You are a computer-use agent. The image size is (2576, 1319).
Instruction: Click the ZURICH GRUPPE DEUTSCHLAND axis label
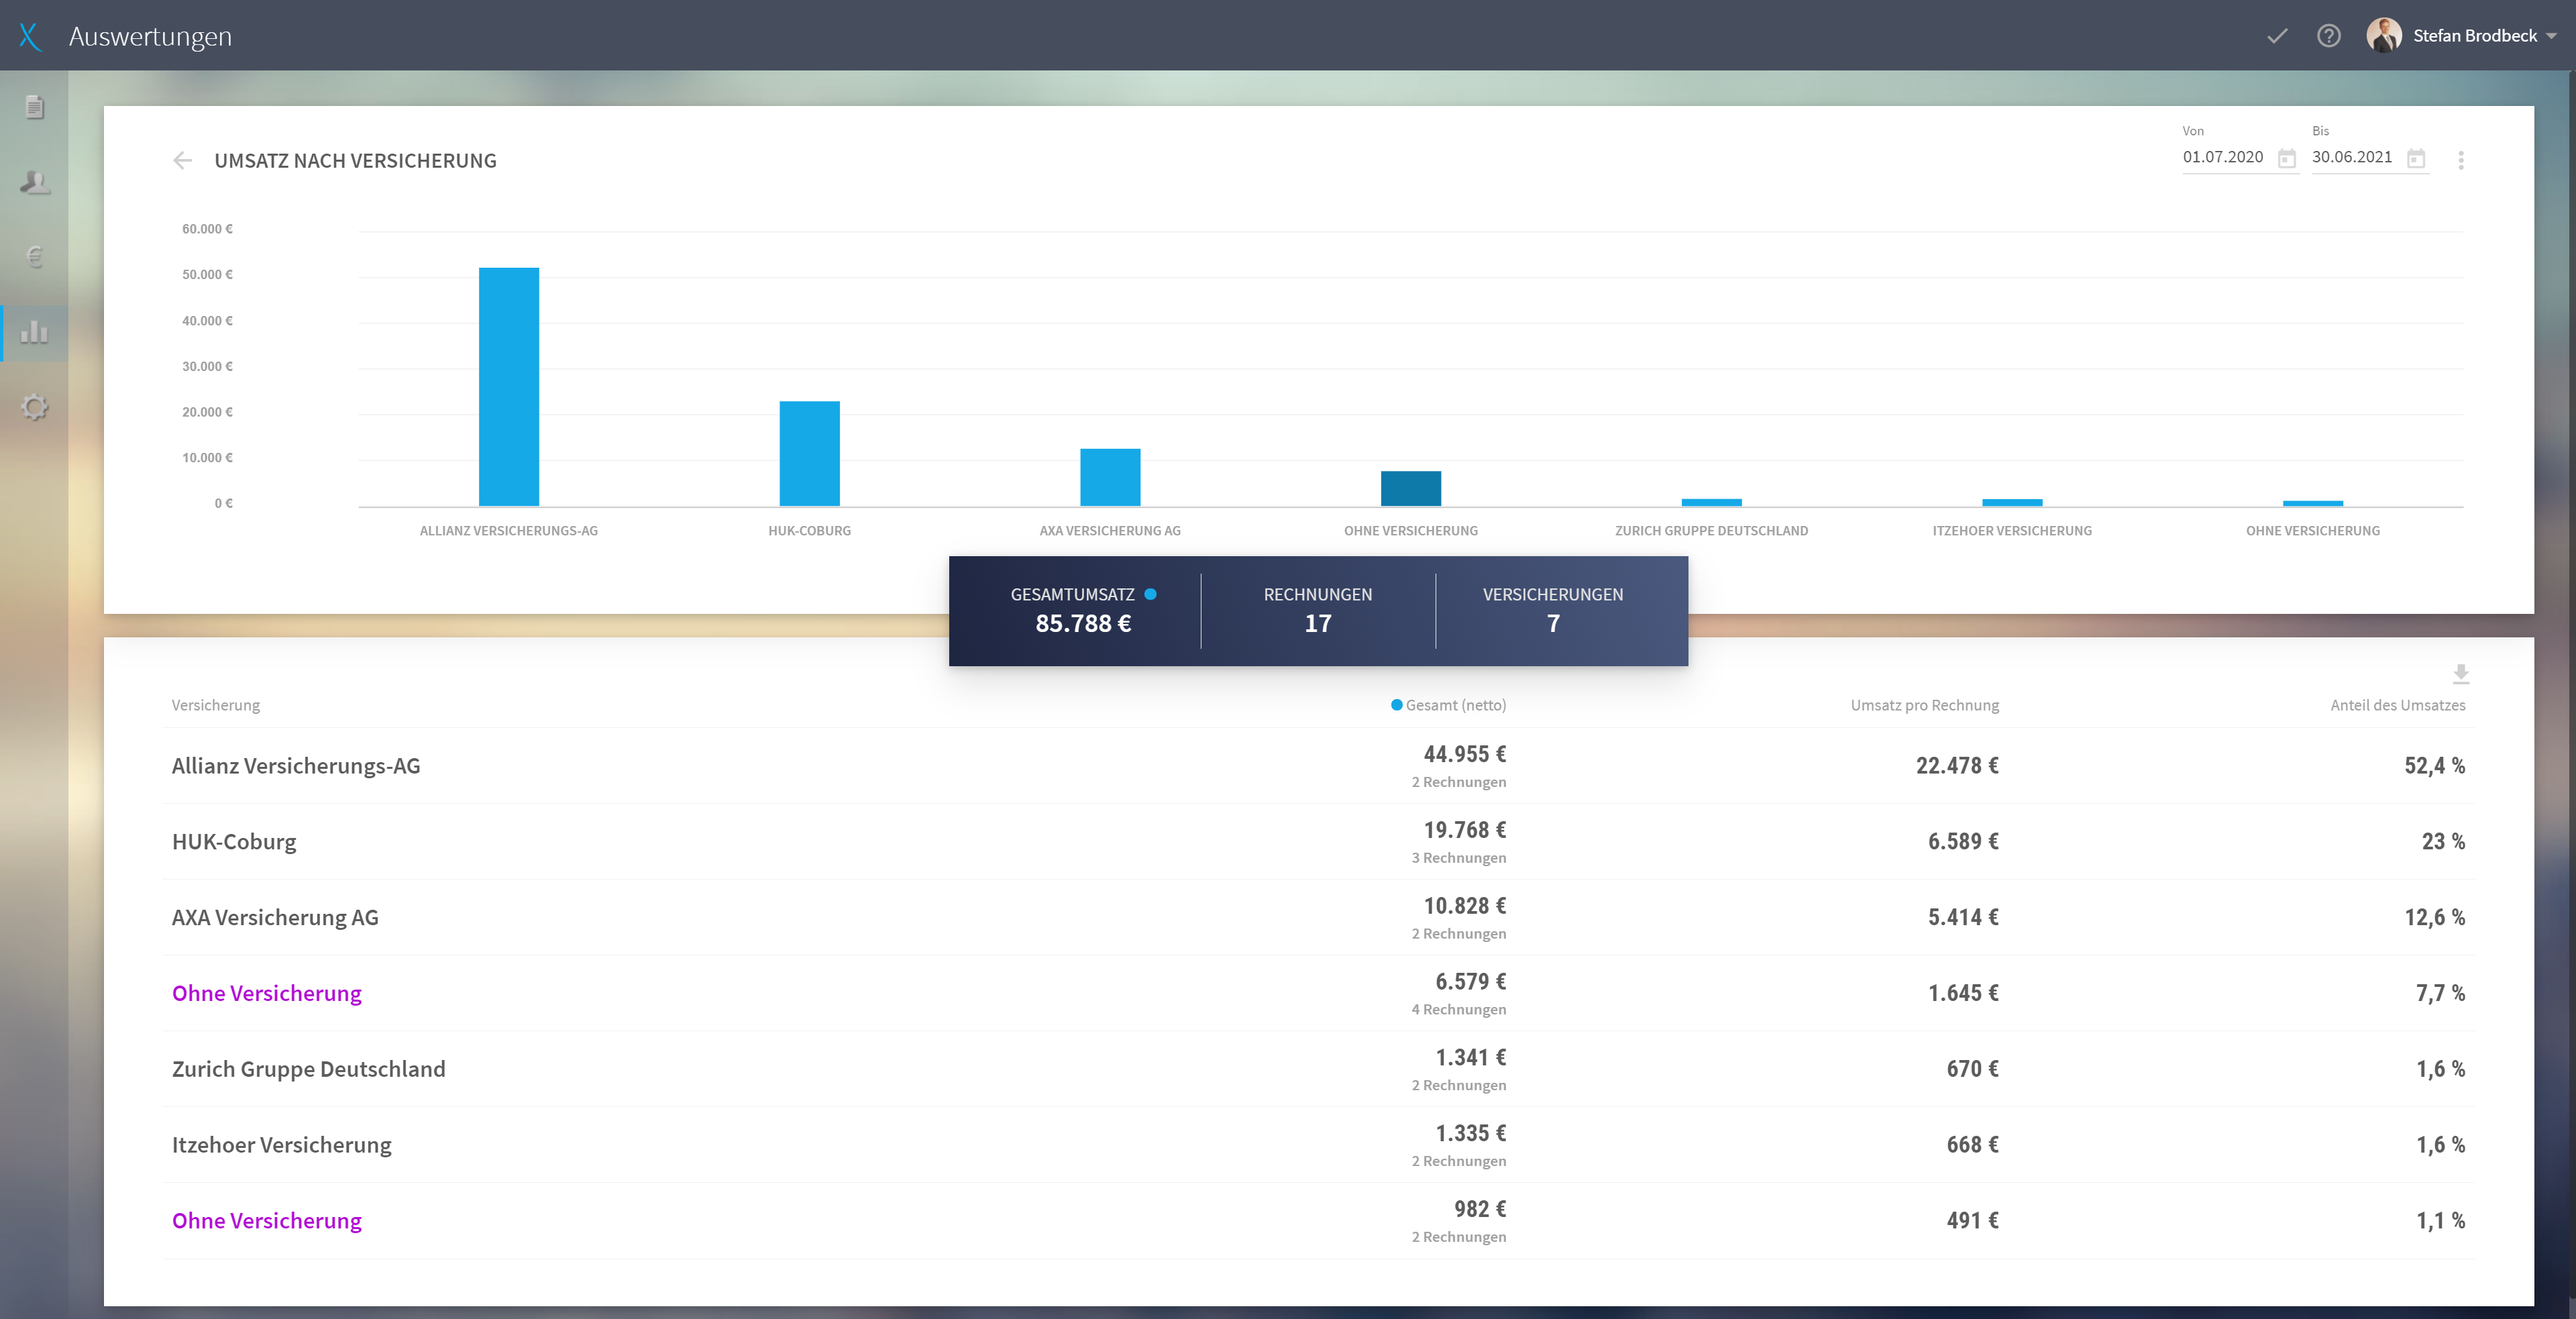[1711, 531]
